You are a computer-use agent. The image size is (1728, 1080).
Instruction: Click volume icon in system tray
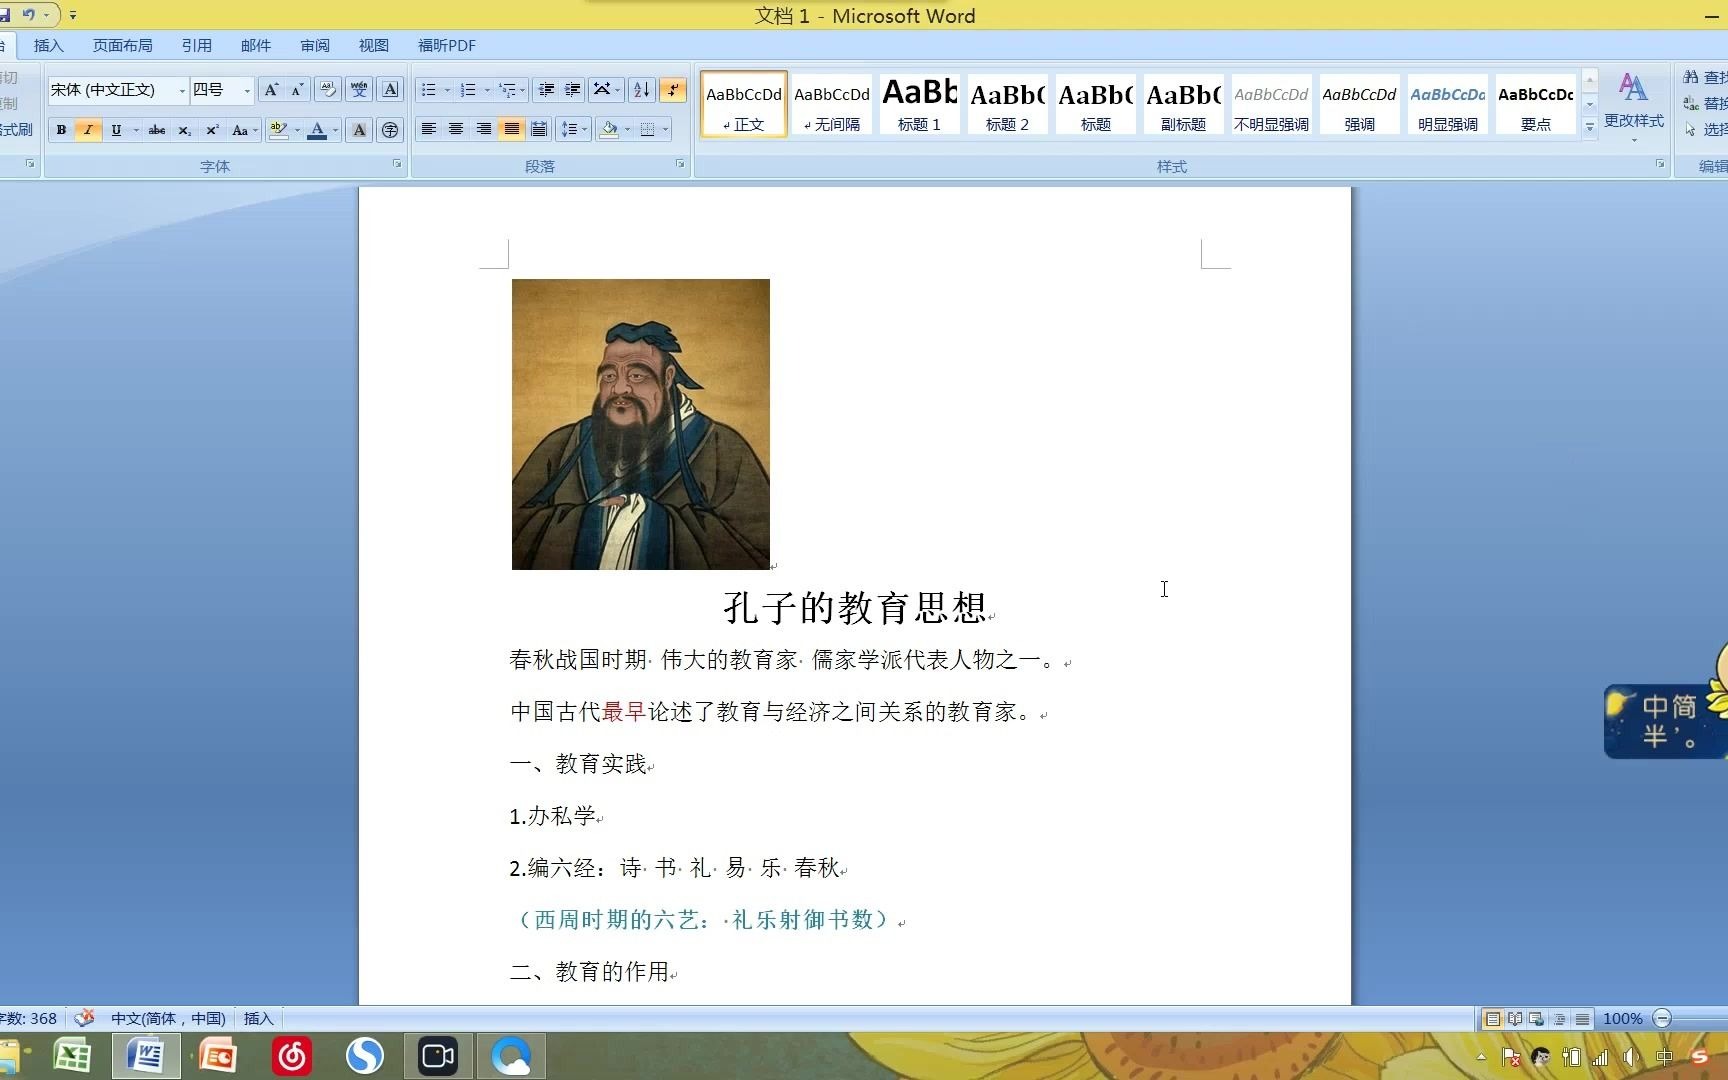coord(1631,1057)
